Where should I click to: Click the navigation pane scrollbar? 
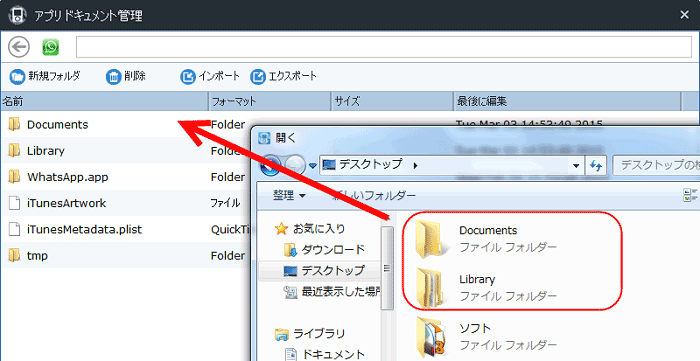click(x=387, y=268)
